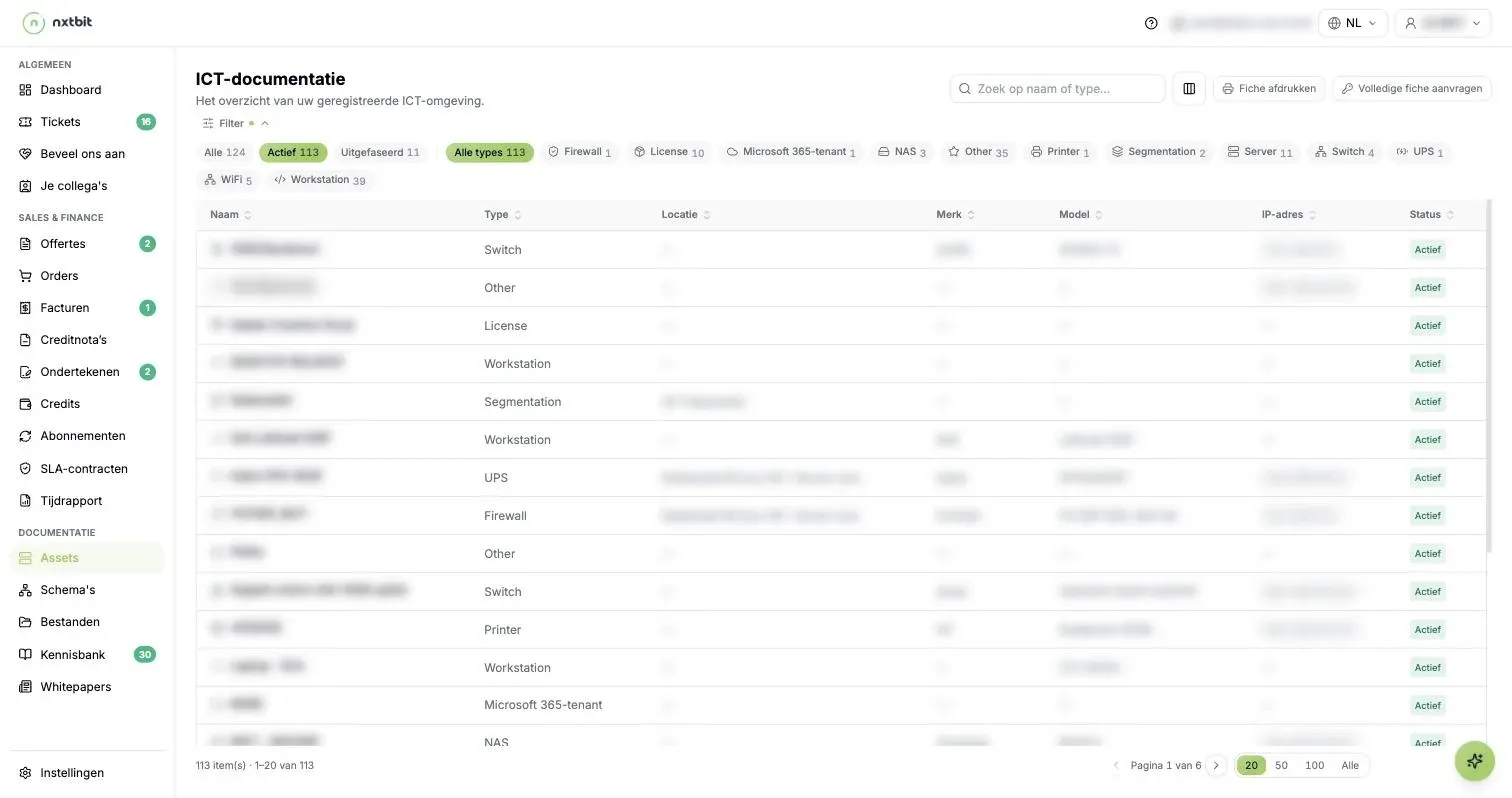Click the Creditnota's icon
1512x798 pixels.
26,340
